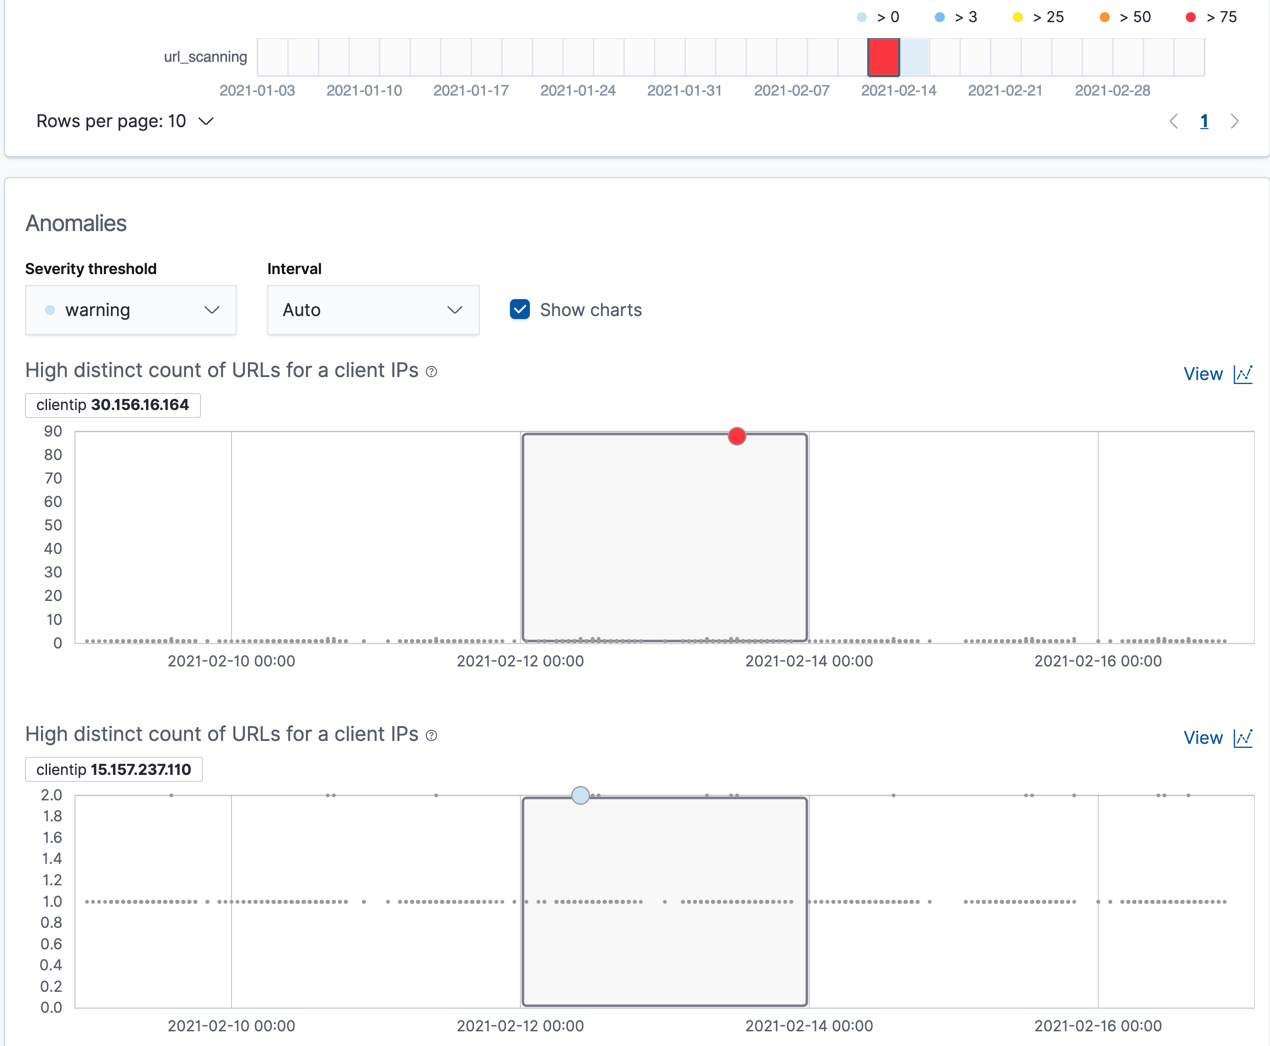This screenshot has height=1046, width=1270.
Task: Expand the Rows per page selector
Action: click(125, 121)
